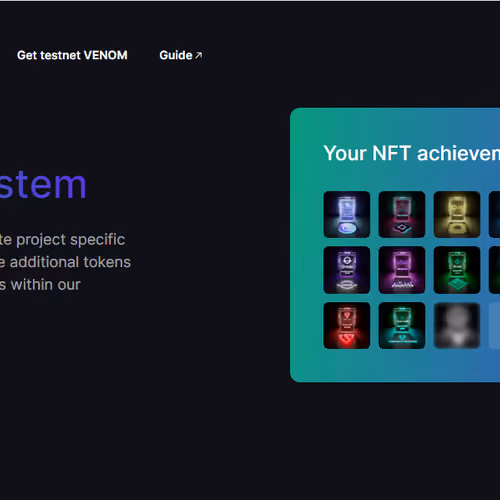
Task: Click the purple 'stem' headline text
Action: pos(43,184)
